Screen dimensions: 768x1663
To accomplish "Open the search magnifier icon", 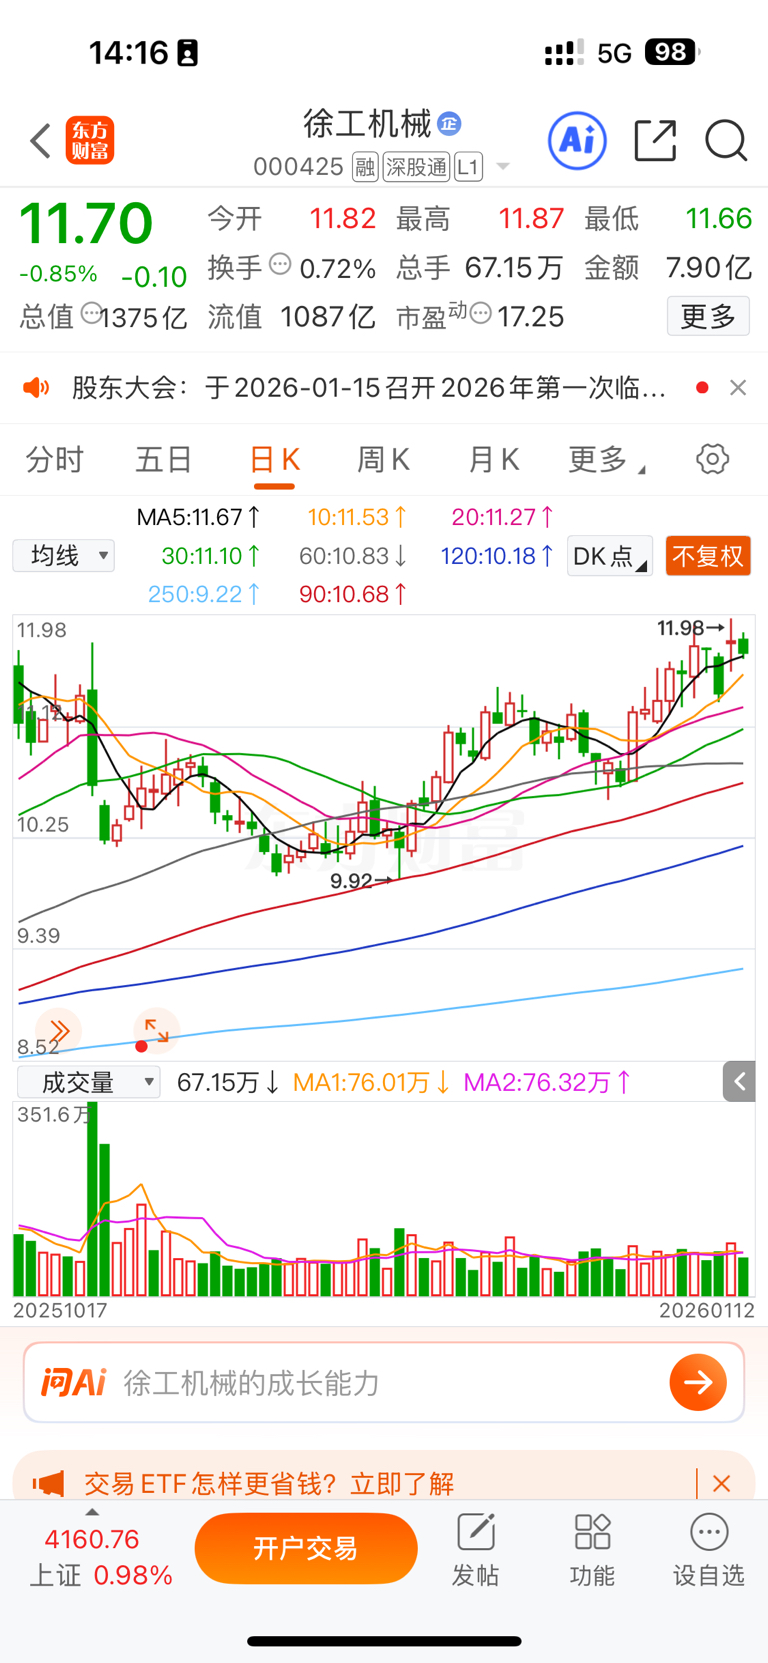I will (726, 140).
